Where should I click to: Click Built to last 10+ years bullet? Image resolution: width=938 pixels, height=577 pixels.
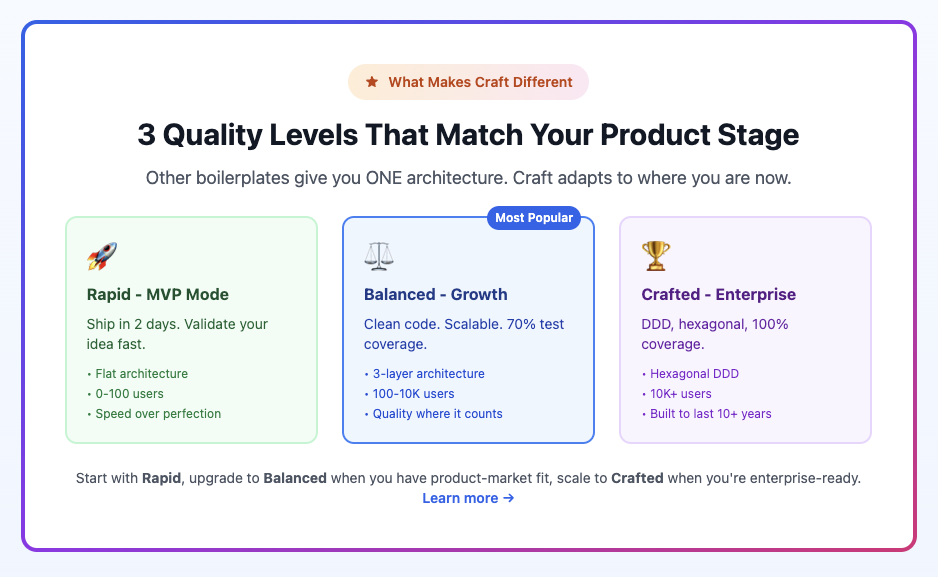[x=706, y=414]
